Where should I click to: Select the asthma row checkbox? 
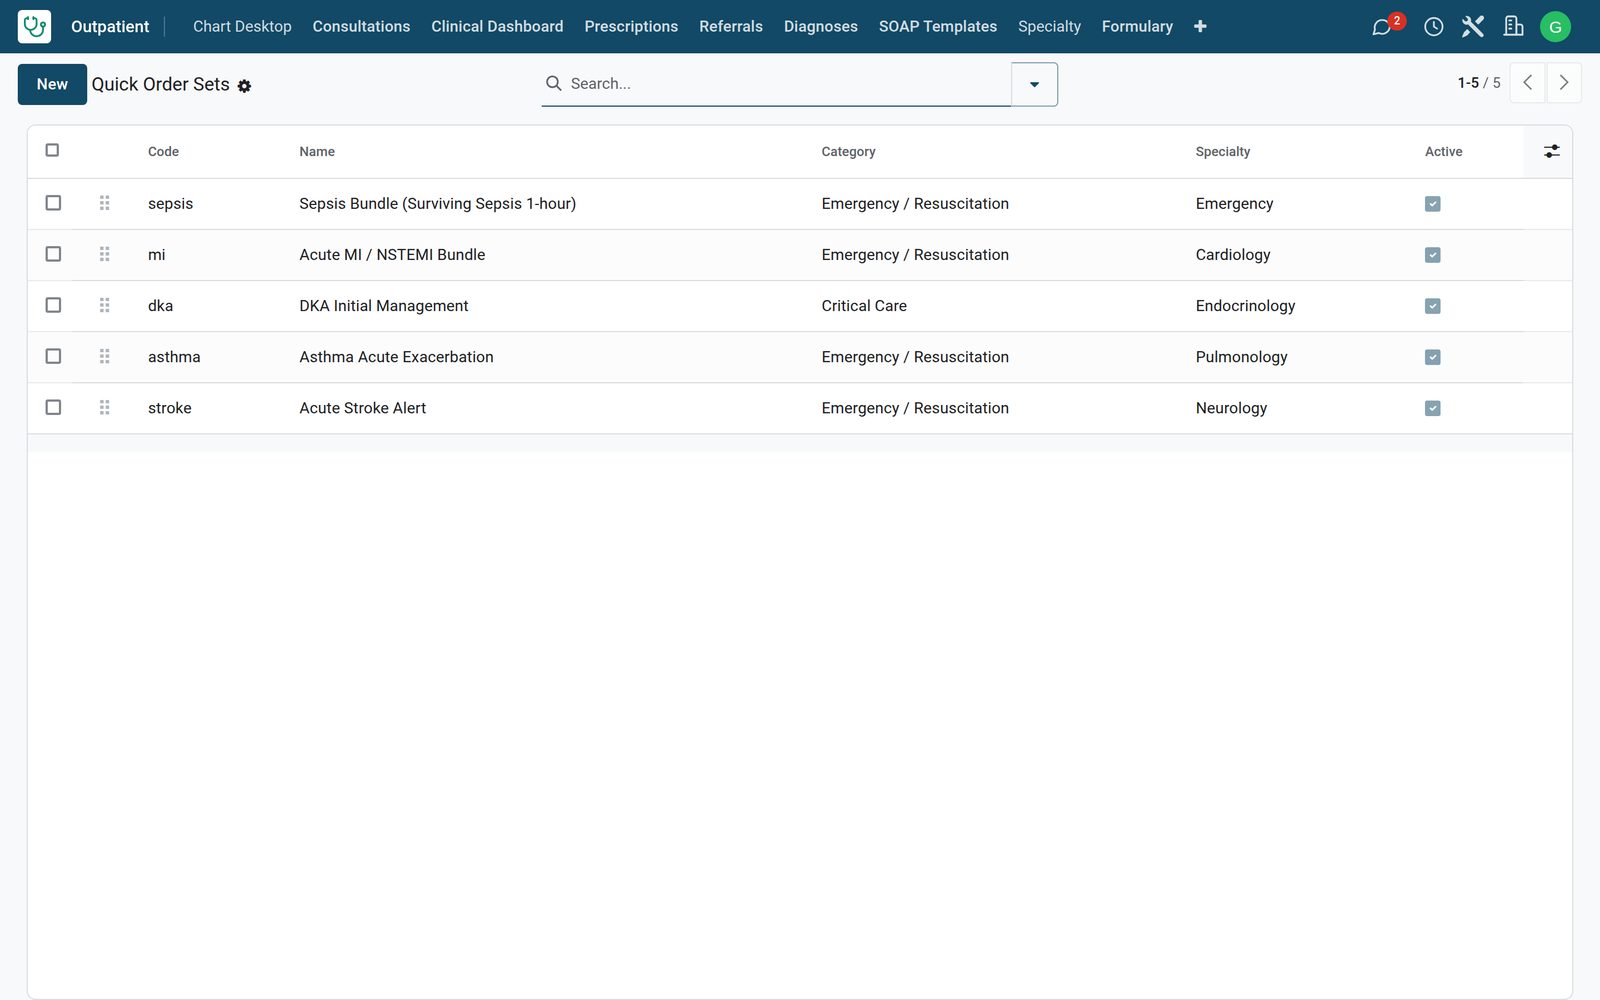click(x=53, y=356)
